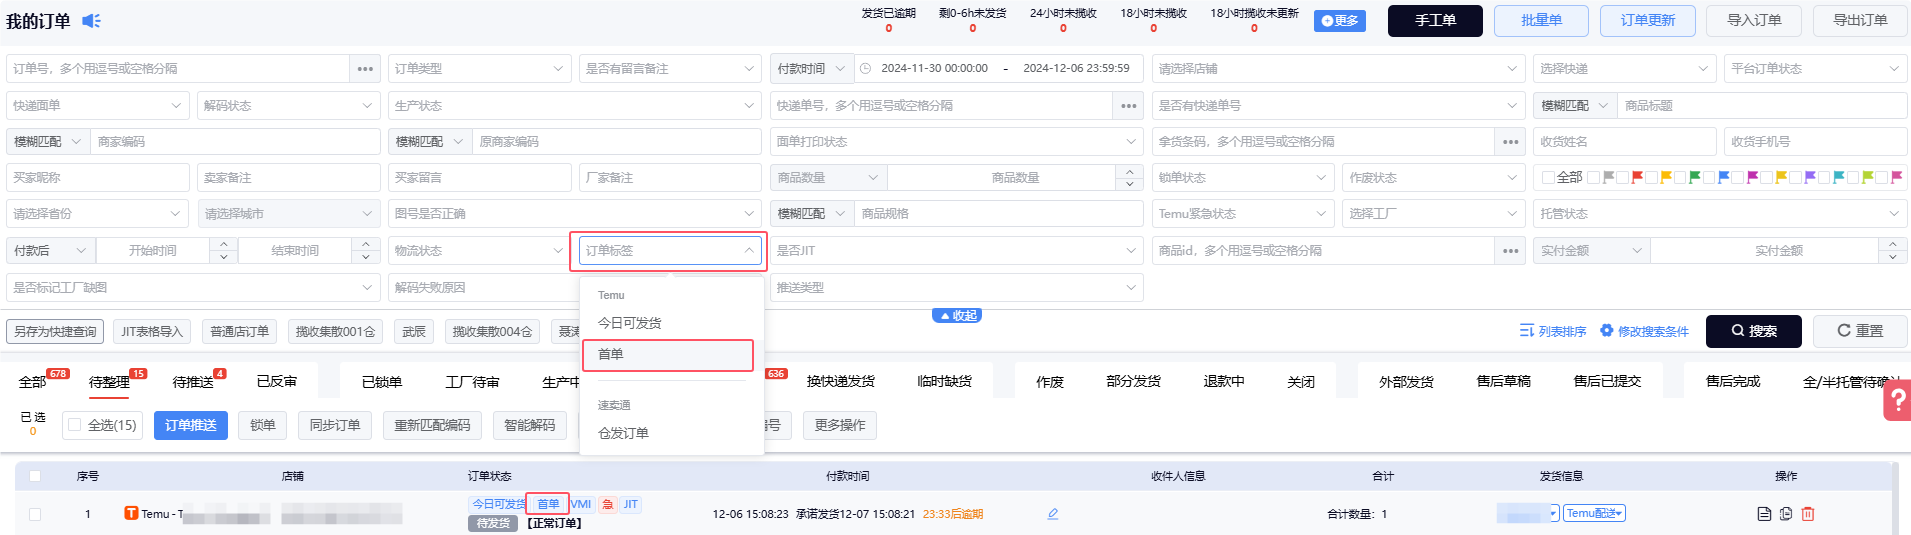Click the 首单 tag in row 1
The width and height of the screenshot is (1911, 535).
(548, 504)
